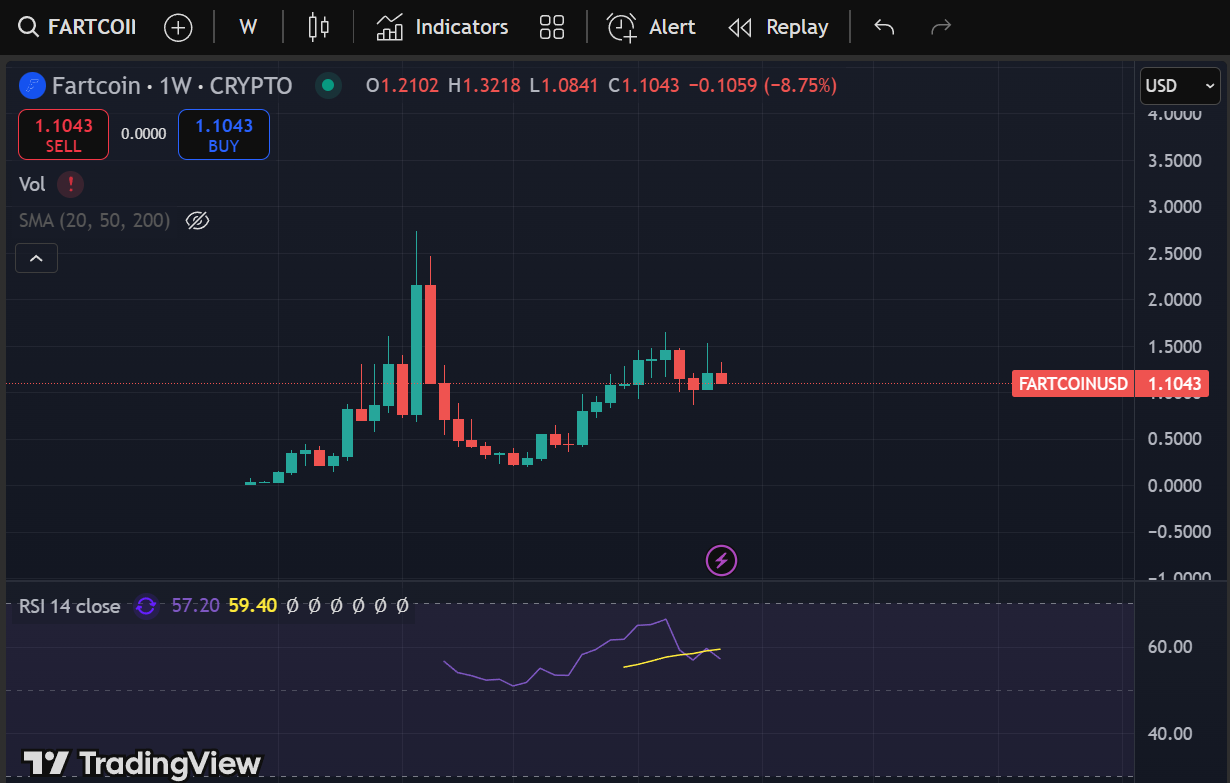The width and height of the screenshot is (1230, 783).
Task: Click the Vol warning exclamation icon
Action: coord(70,184)
